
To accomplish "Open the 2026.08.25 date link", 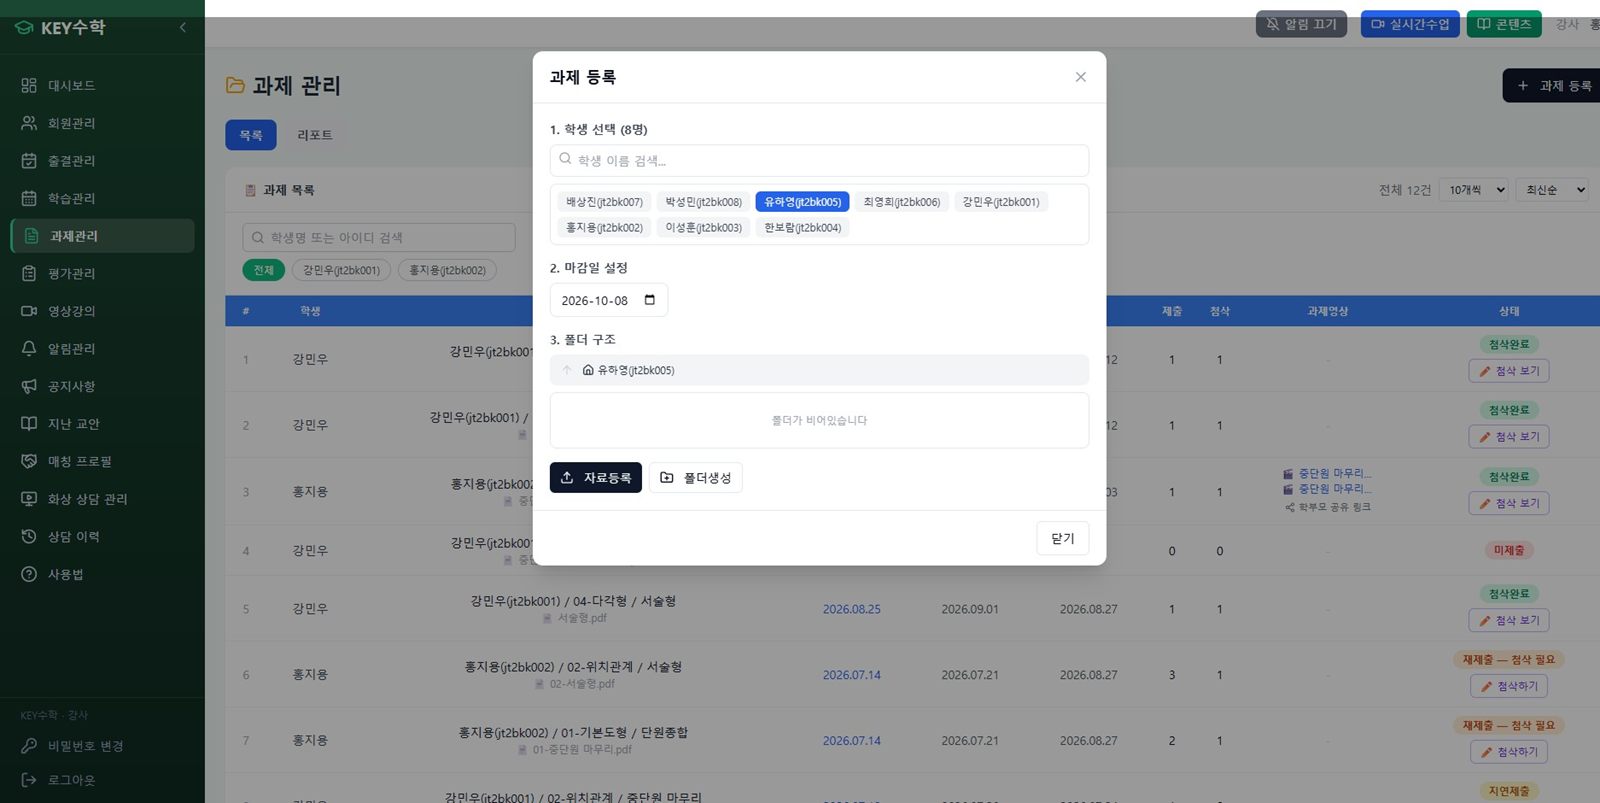I will click(852, 609).
